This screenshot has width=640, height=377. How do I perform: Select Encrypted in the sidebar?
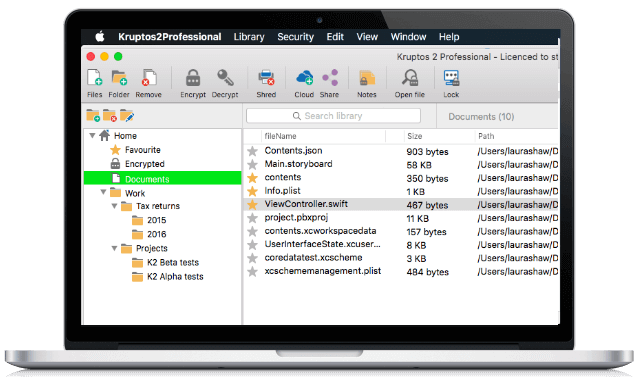144,164
